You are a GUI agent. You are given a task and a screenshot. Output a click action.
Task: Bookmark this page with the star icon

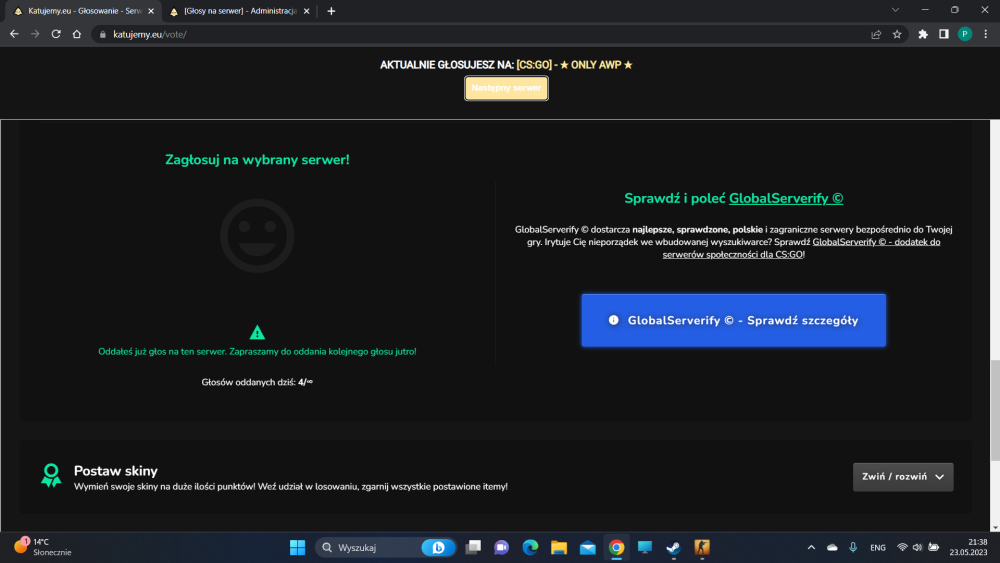click(x=897, y=34)
